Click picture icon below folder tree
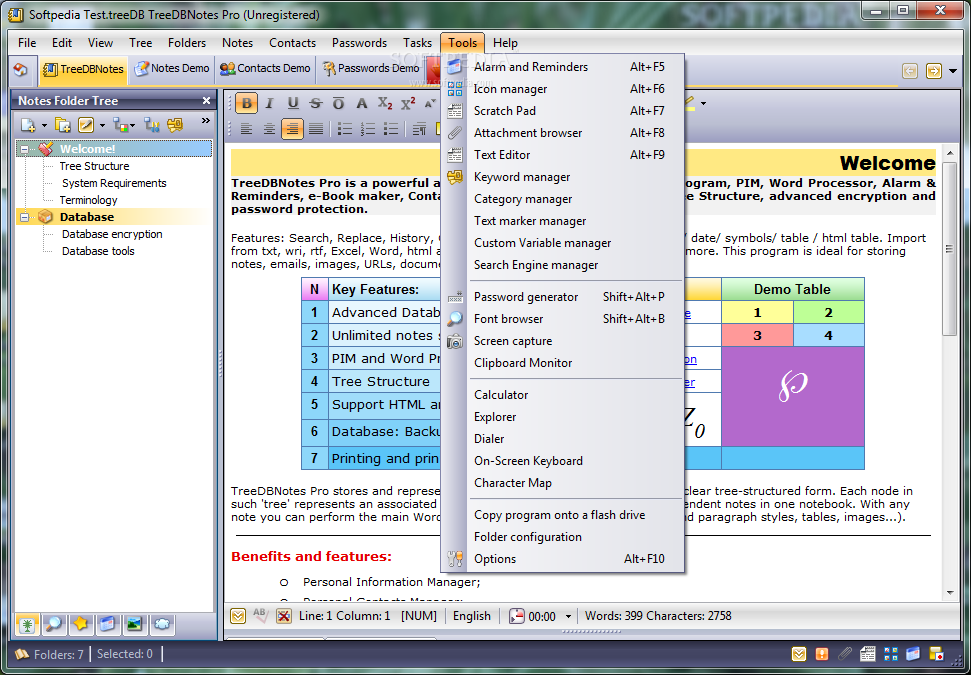971x675 pixels. click(x=134, y=624)
